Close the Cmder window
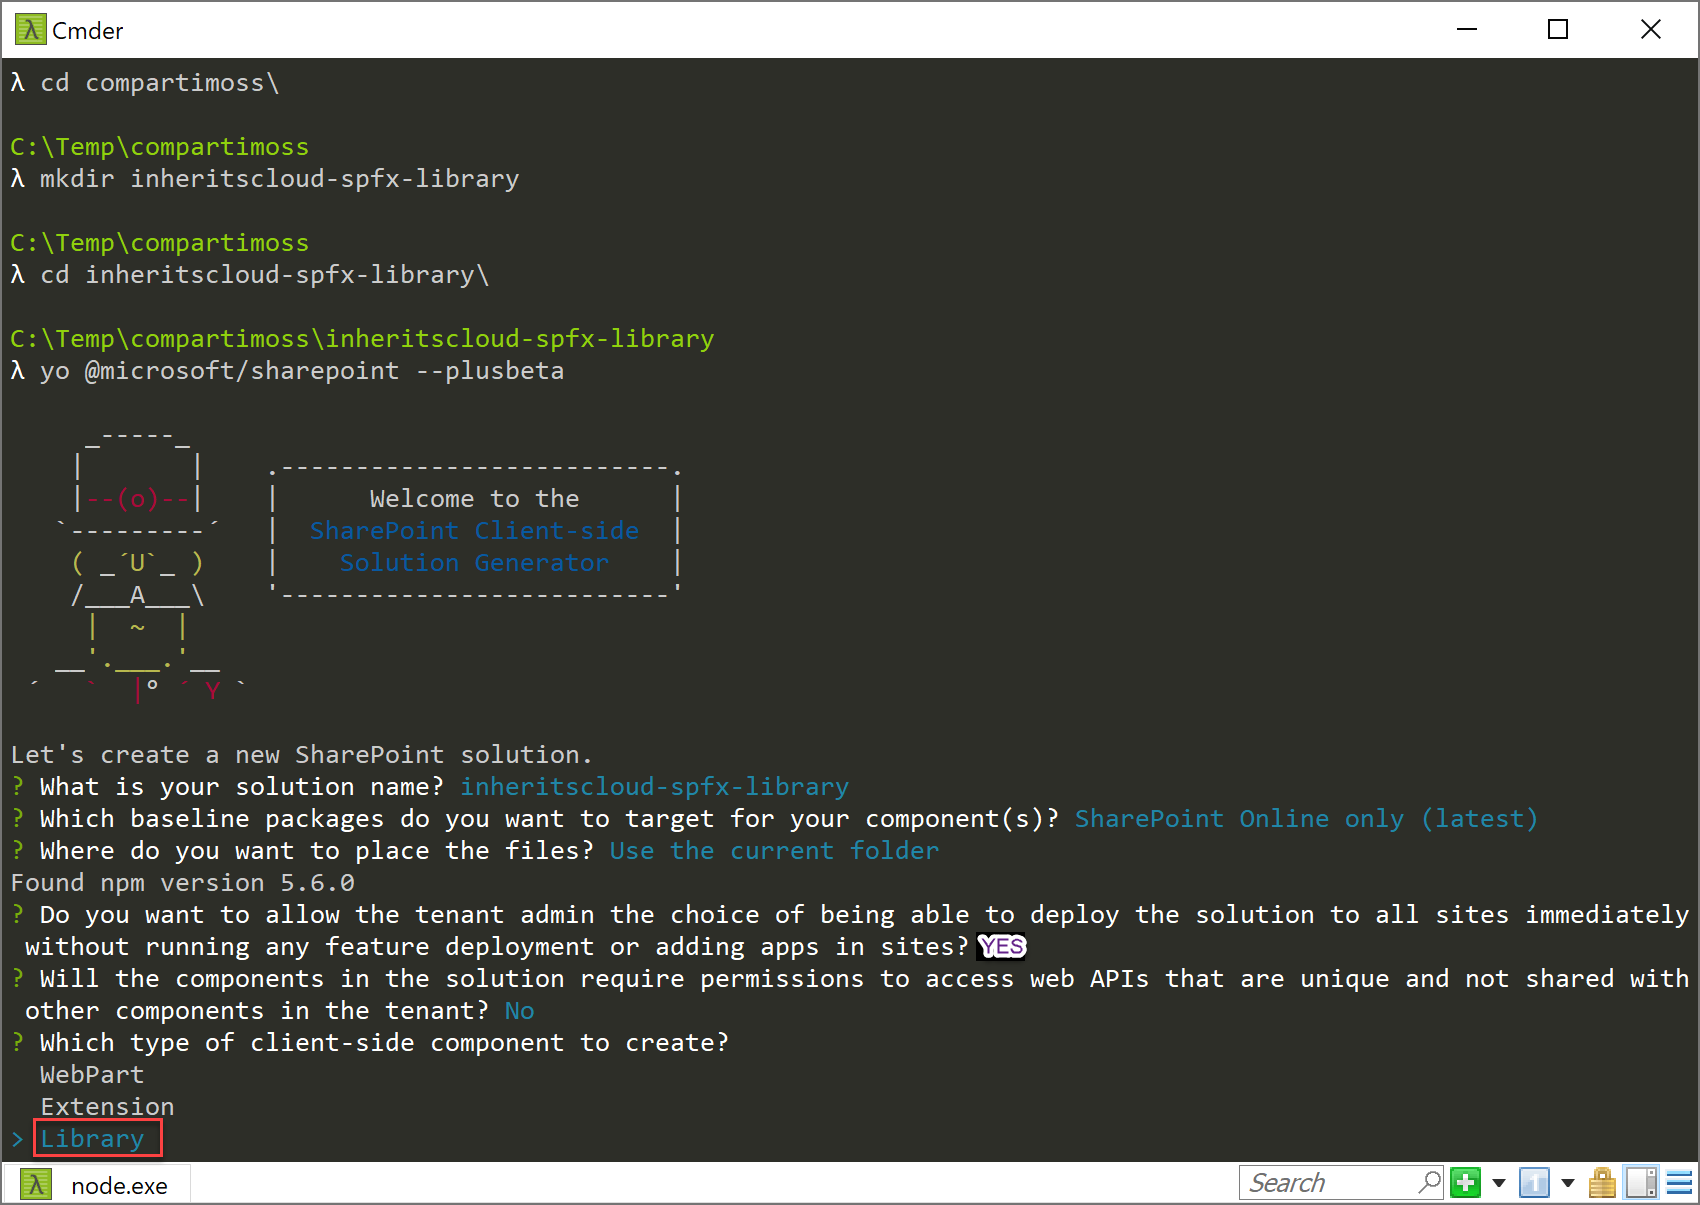The height and width of the screenshot is (1205, 1700). coord(1651,30)
